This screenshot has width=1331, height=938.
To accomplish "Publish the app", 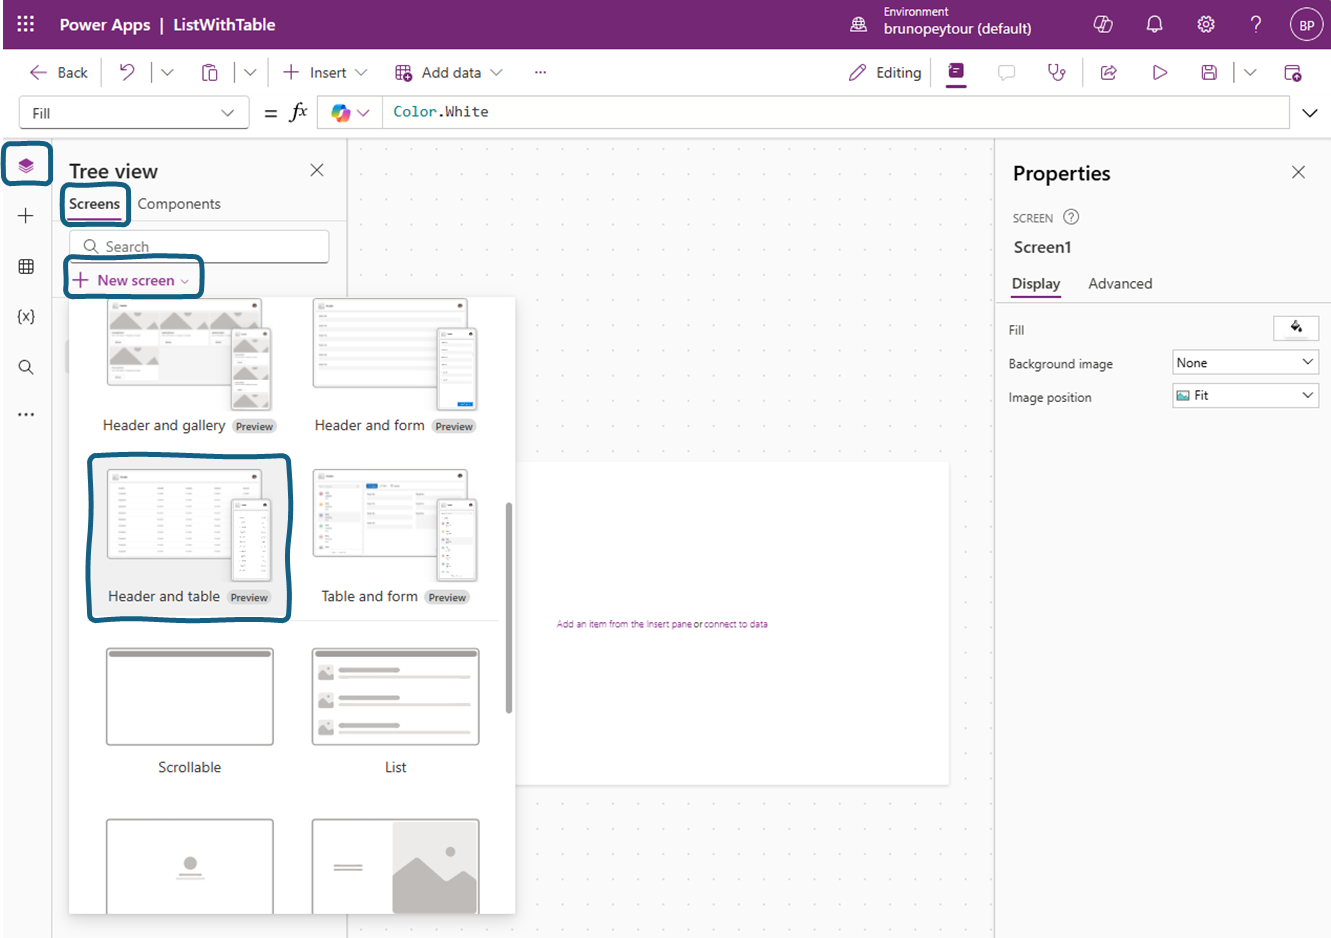I will click(x=1293, y=72).
